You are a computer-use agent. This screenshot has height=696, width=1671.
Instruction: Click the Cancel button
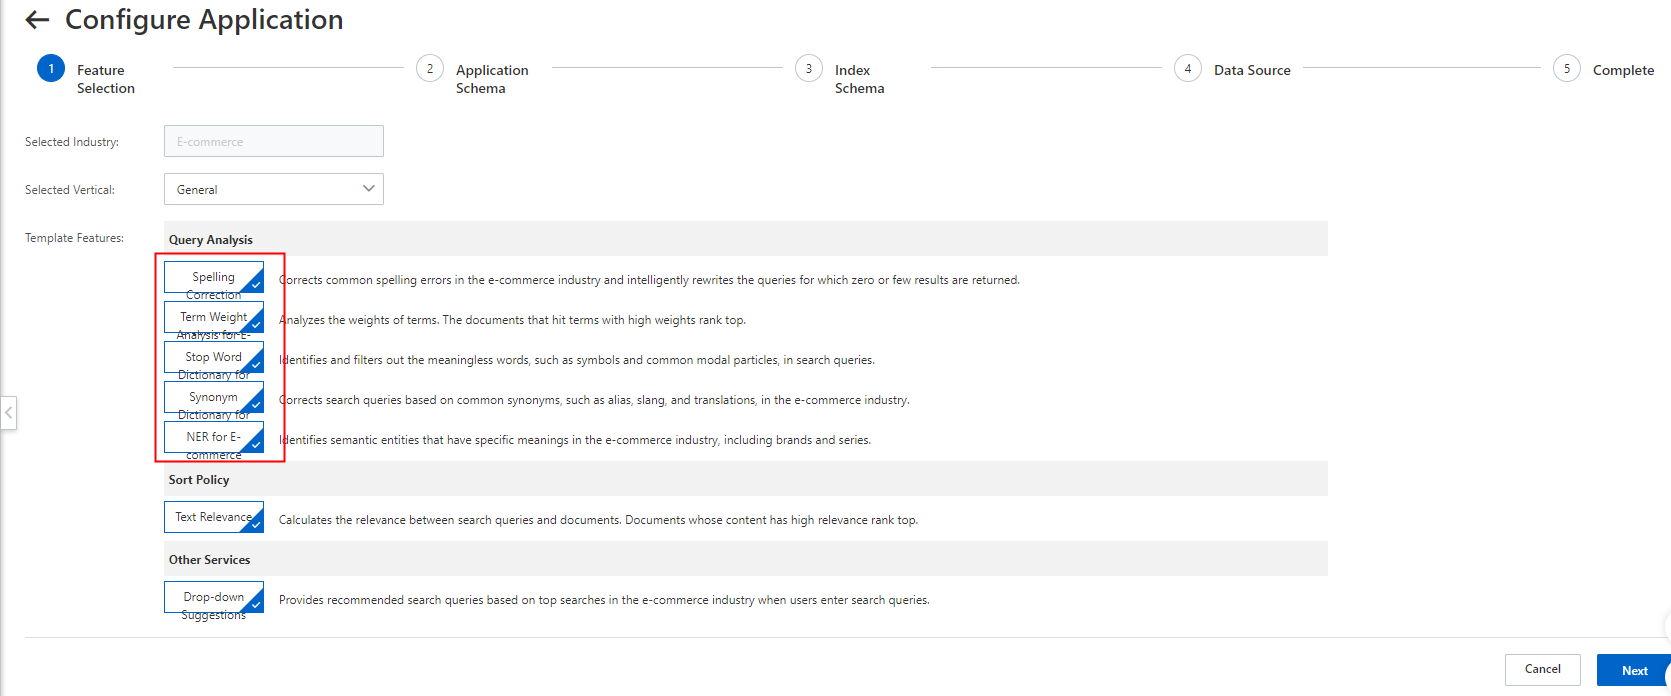pos(1542,670)
